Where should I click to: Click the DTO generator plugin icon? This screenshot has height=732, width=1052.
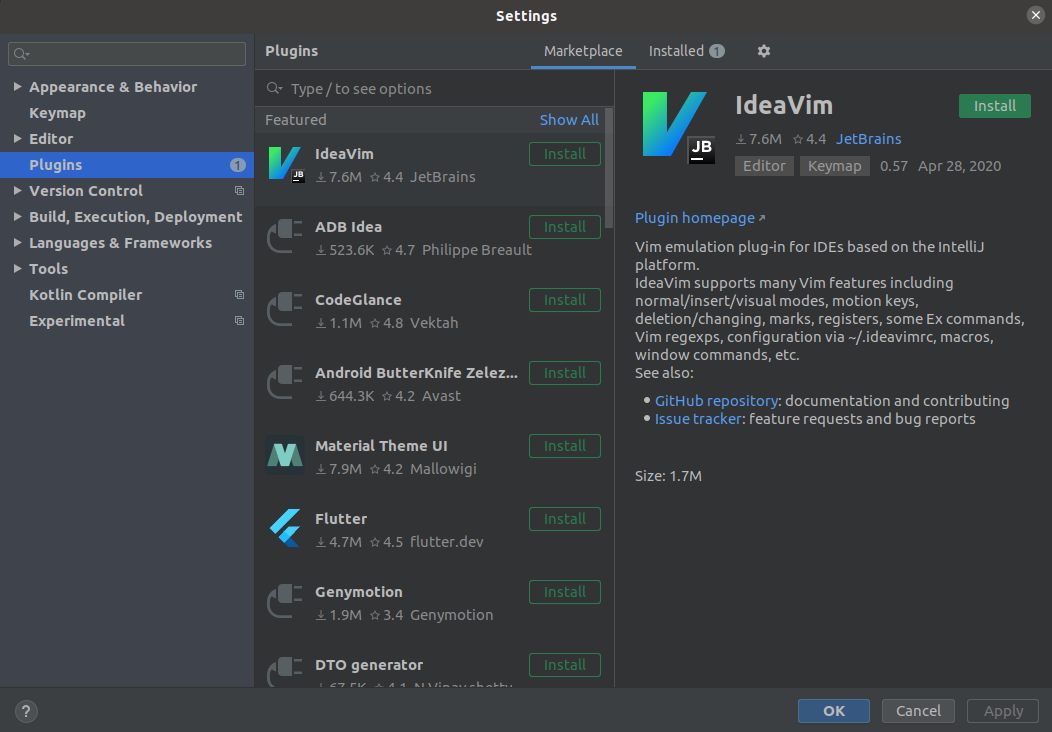point(285,672)
